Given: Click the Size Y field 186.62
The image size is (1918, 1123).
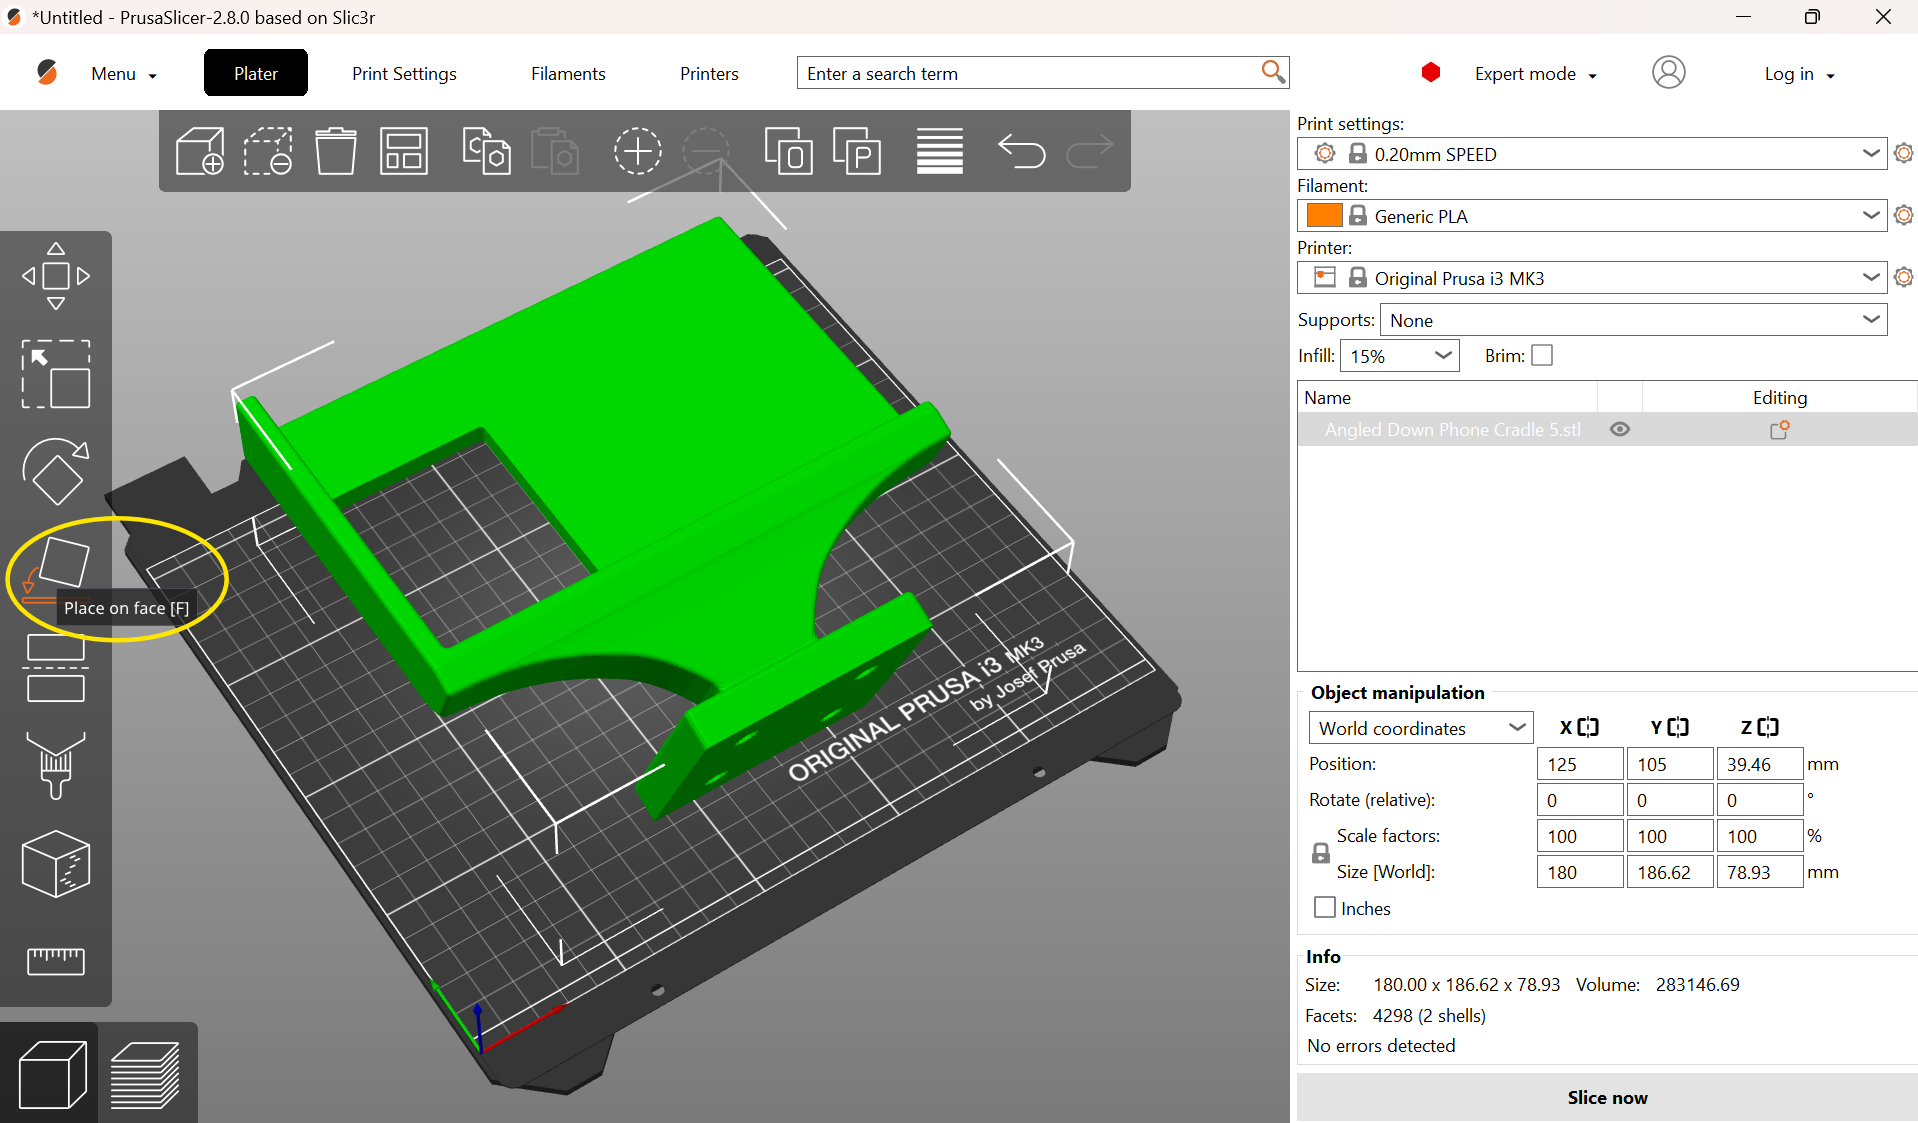Looking at the screenshot, I should click(1670, 872).
